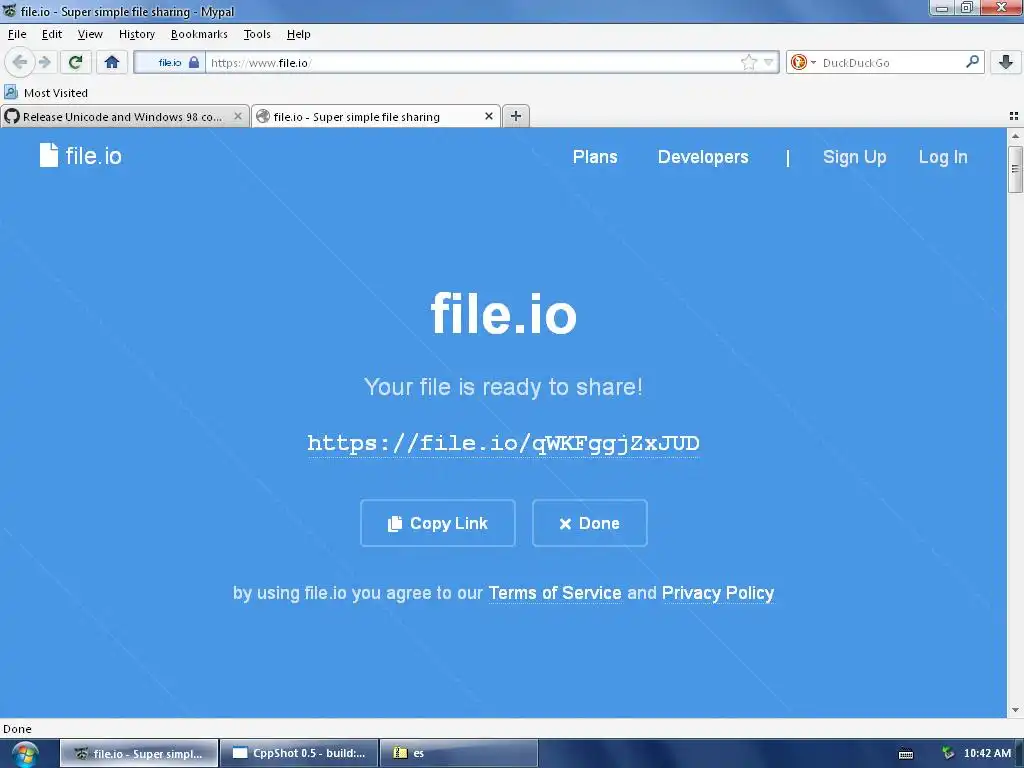The height and width of the screenshot is (768, 1024).
Task: Click the Log In link
Action: point(943,157)
